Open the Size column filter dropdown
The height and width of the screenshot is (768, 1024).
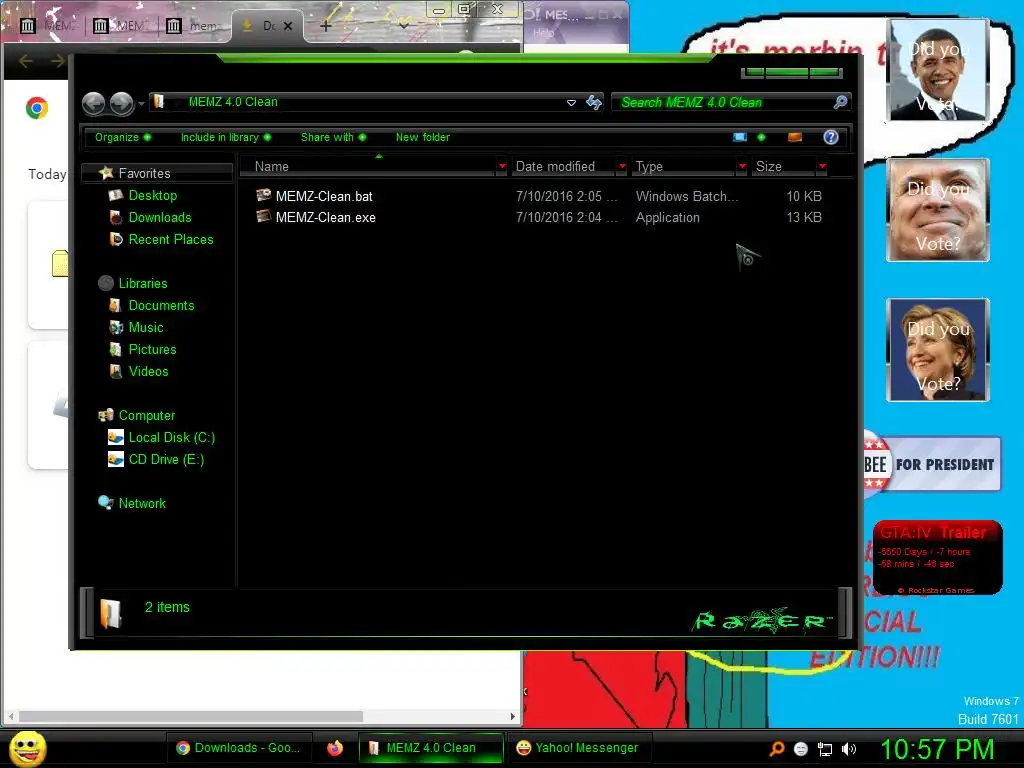822,167
